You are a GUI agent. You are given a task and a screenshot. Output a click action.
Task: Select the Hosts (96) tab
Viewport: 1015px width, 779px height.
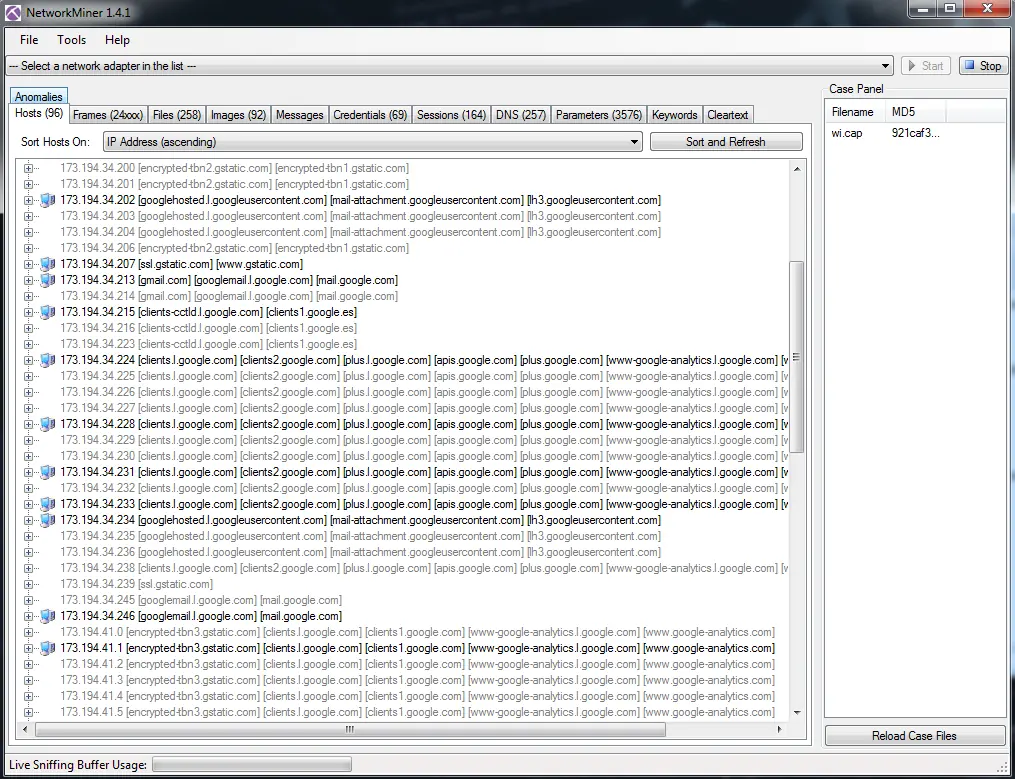(x=39, y=113)
